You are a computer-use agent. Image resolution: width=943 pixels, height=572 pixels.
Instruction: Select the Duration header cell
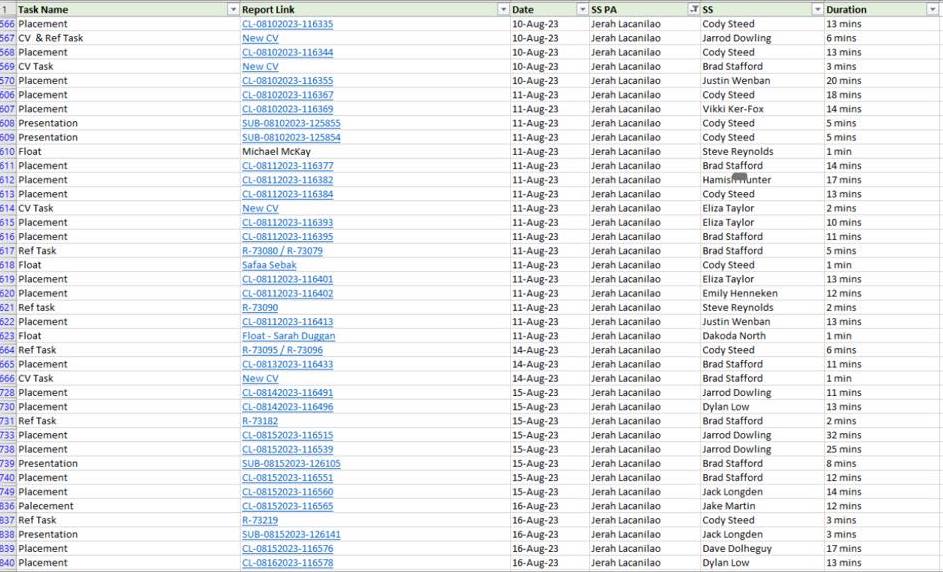[x=881, y=10]
